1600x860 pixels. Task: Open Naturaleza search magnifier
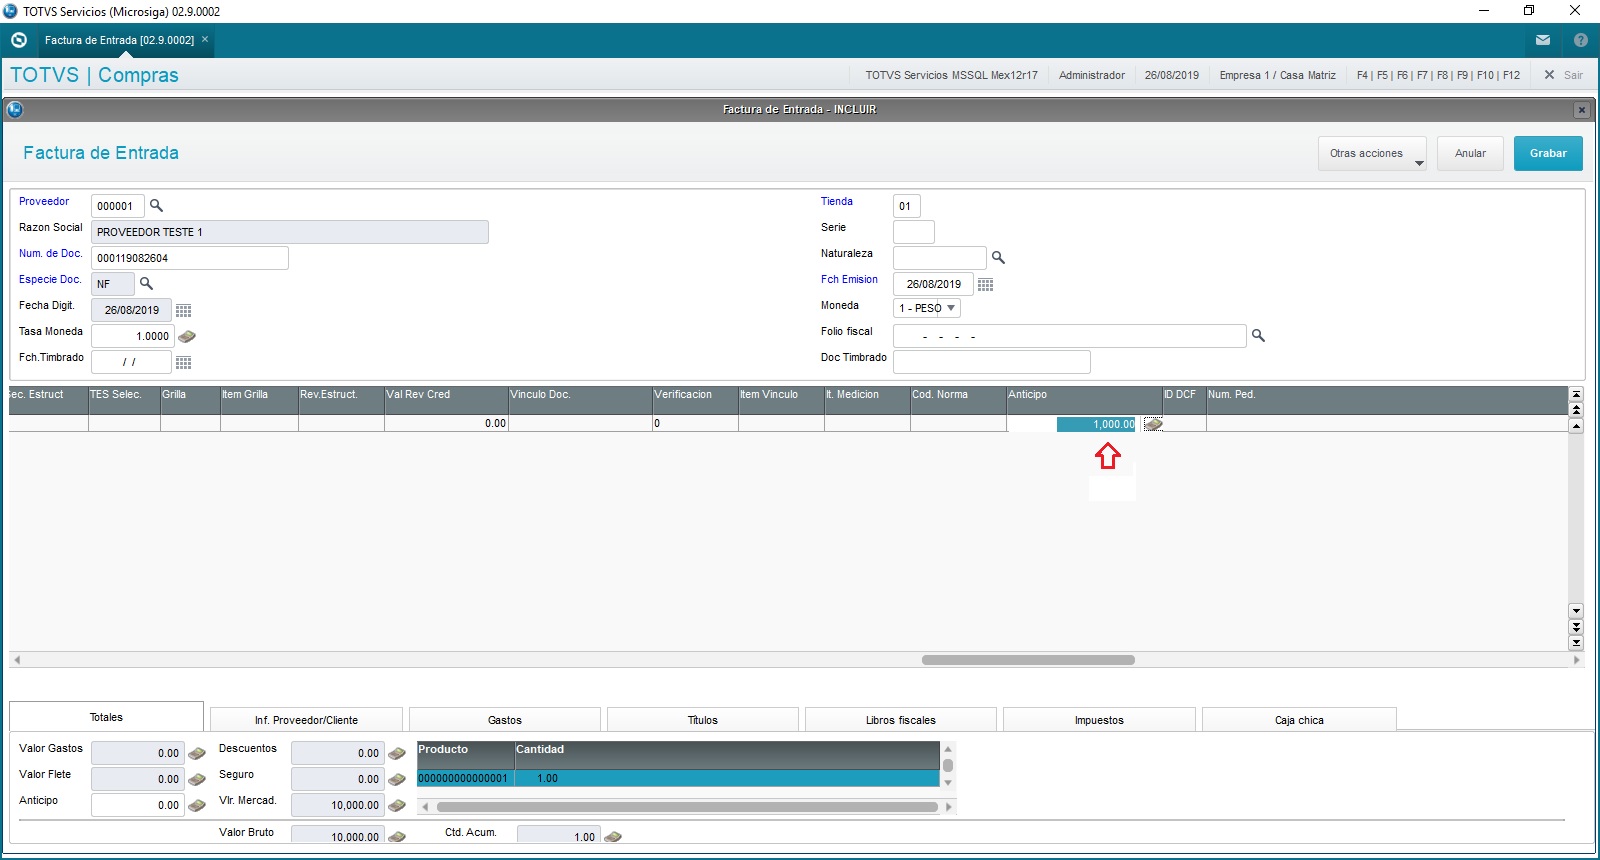[998, 257]
